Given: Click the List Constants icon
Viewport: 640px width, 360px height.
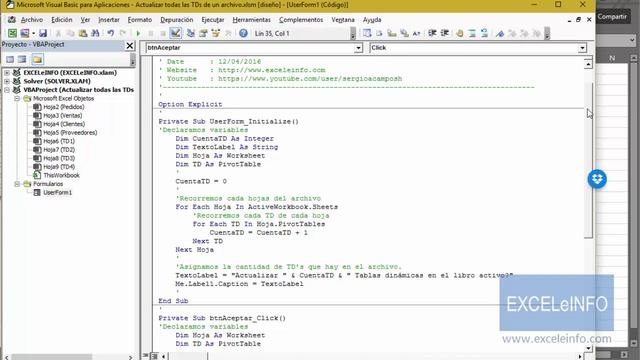Looking at the screenshot, I should [x=379, y=33].
